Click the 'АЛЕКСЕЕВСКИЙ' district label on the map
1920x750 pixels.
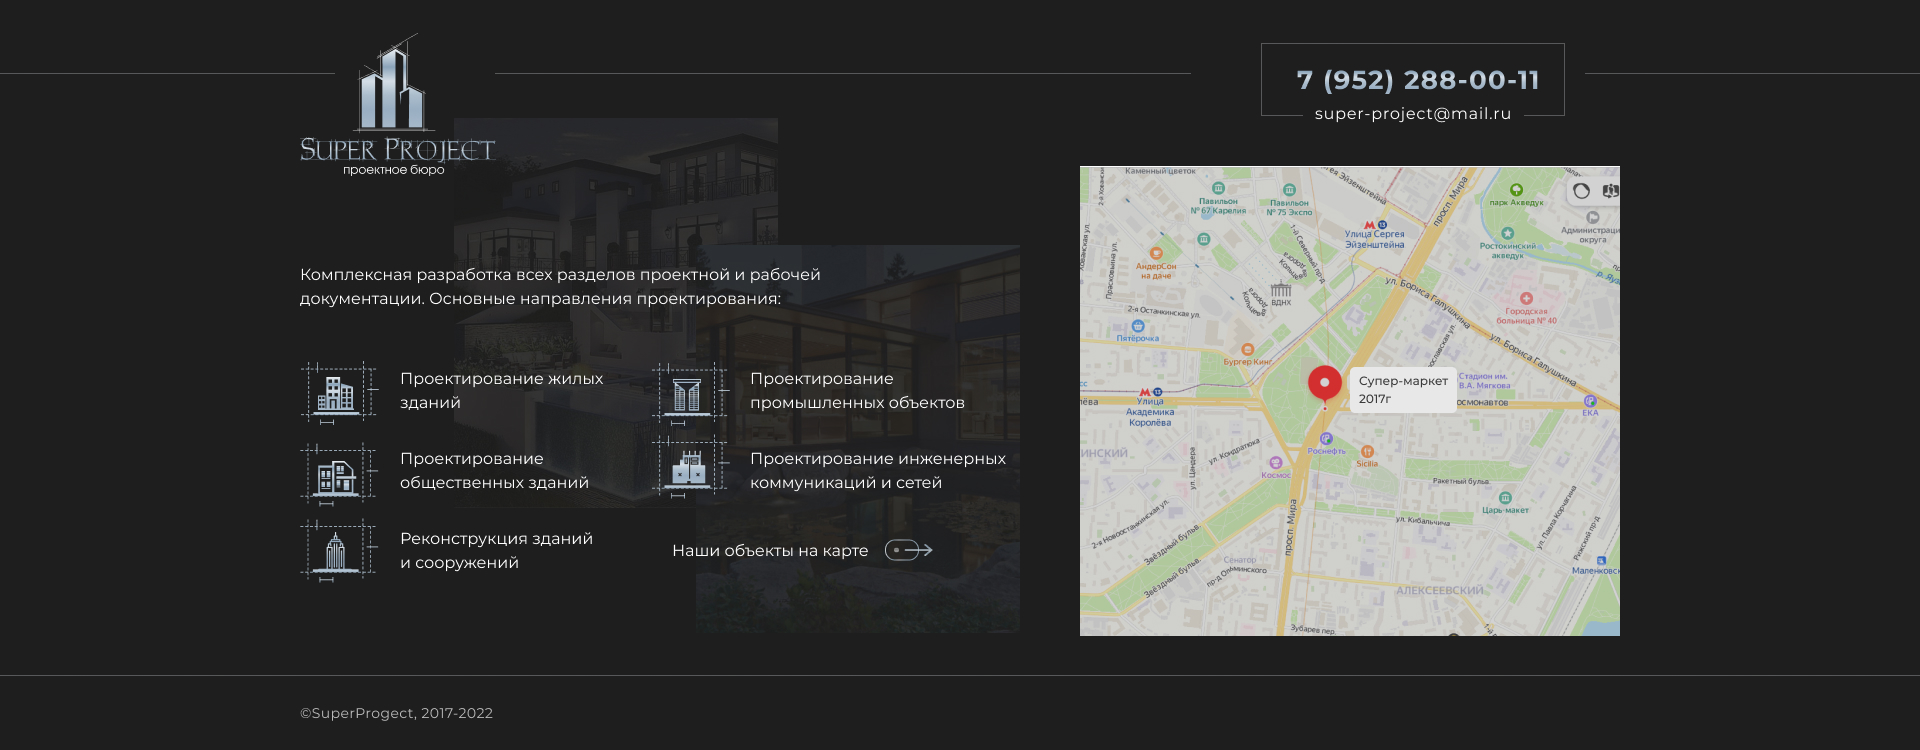(x=1440, y=591)
